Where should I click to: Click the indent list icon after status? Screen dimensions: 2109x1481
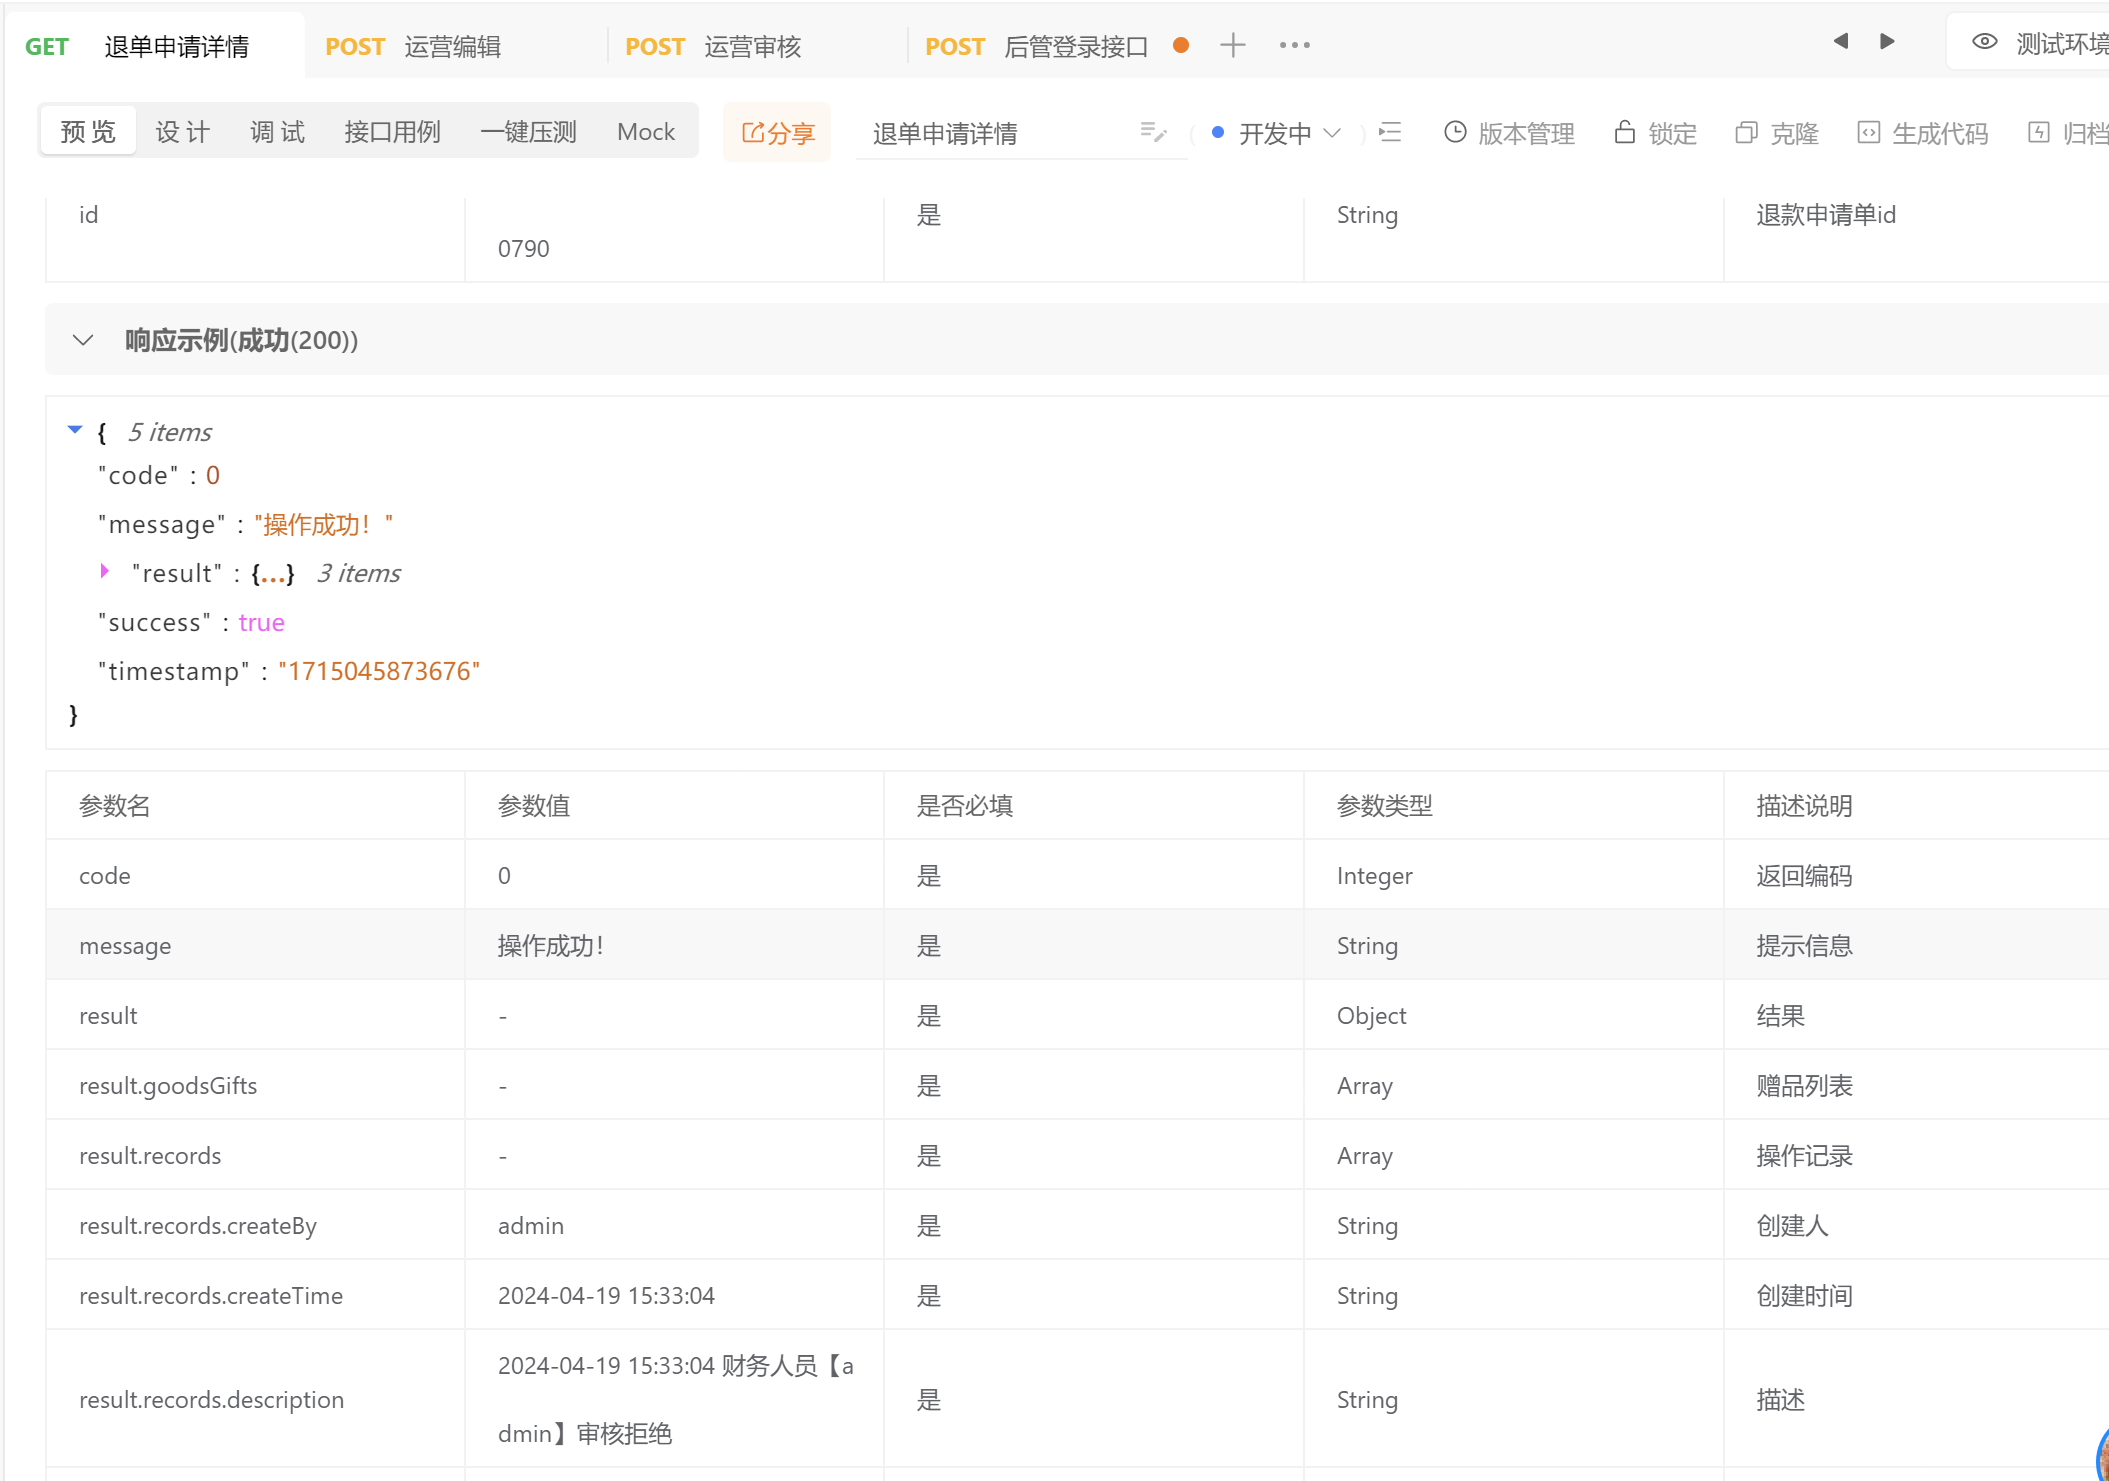pyautogui.click(x=1390, y=132)
